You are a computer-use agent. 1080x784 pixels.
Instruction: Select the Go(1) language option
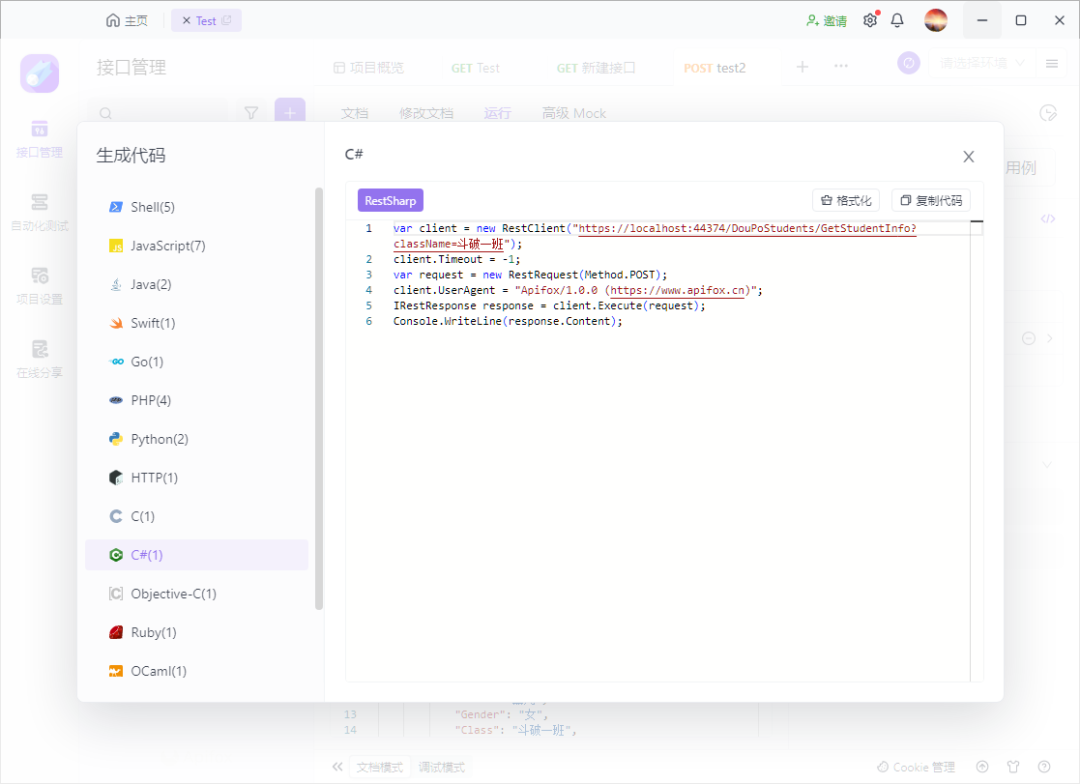click(x=147, y=361)
